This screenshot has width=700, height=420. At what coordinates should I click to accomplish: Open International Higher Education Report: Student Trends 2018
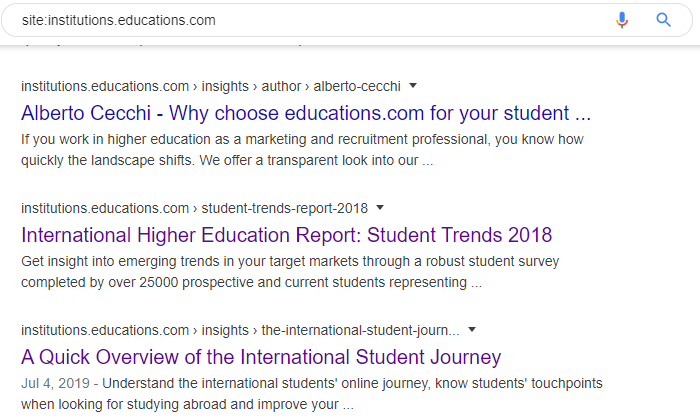tap(286, 235)
